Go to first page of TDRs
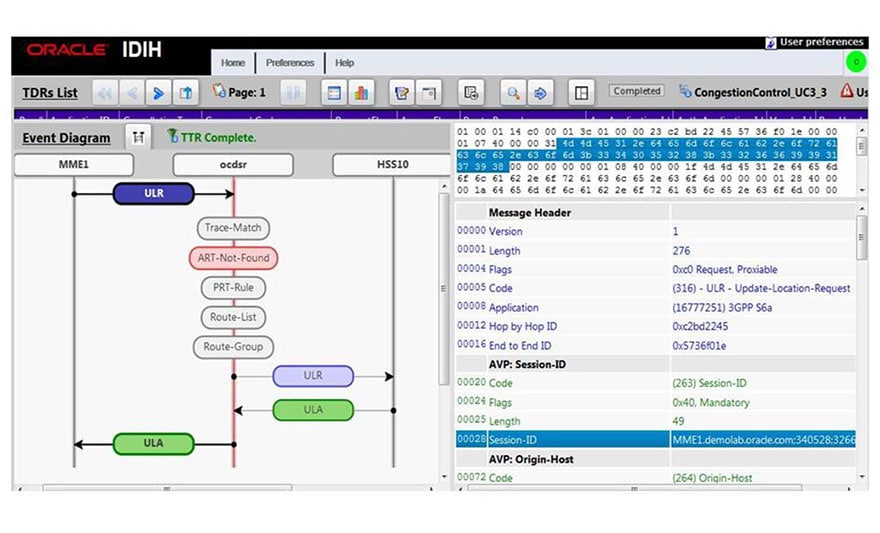Screen dimensions: 880x533 coord(105,93)
